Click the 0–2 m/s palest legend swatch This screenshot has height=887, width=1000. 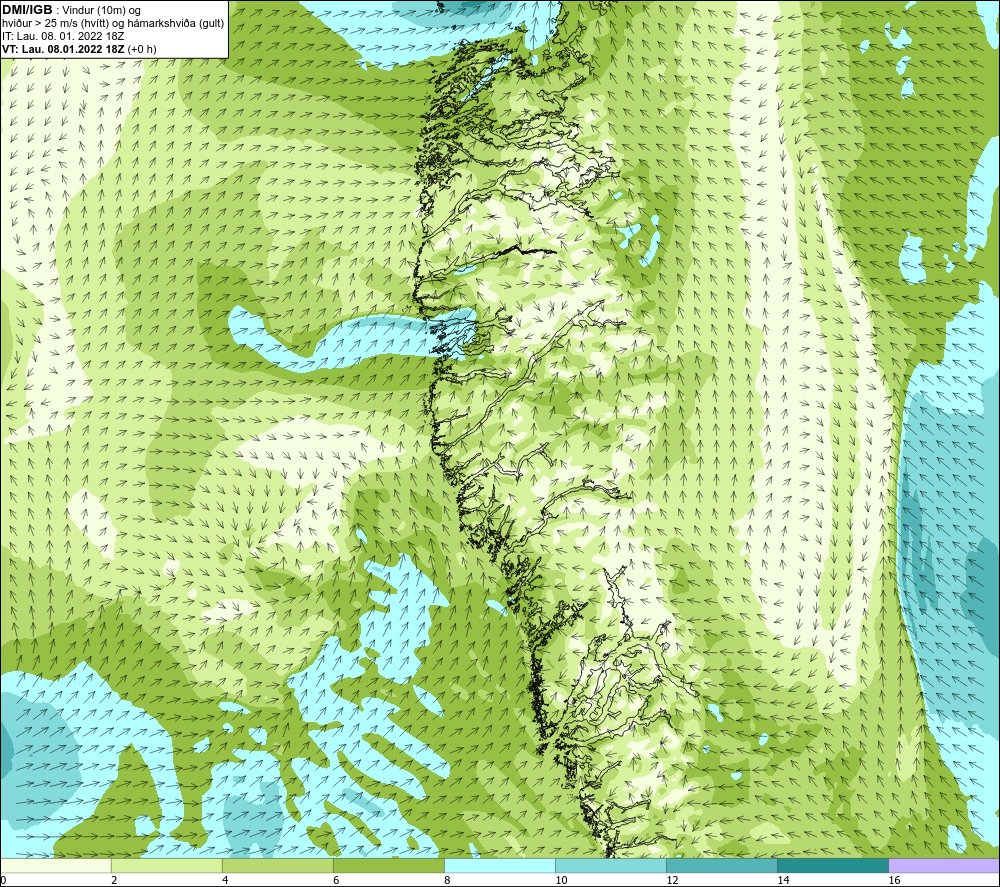click(55, 865)
